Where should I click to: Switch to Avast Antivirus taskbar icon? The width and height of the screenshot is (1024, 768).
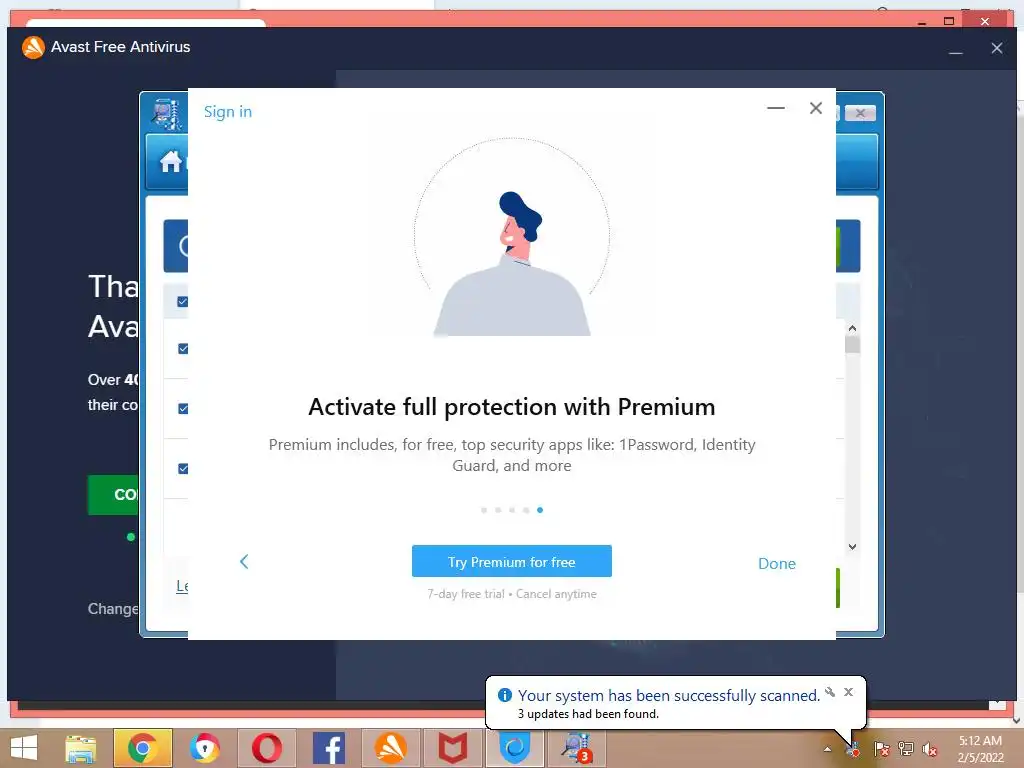391,748
